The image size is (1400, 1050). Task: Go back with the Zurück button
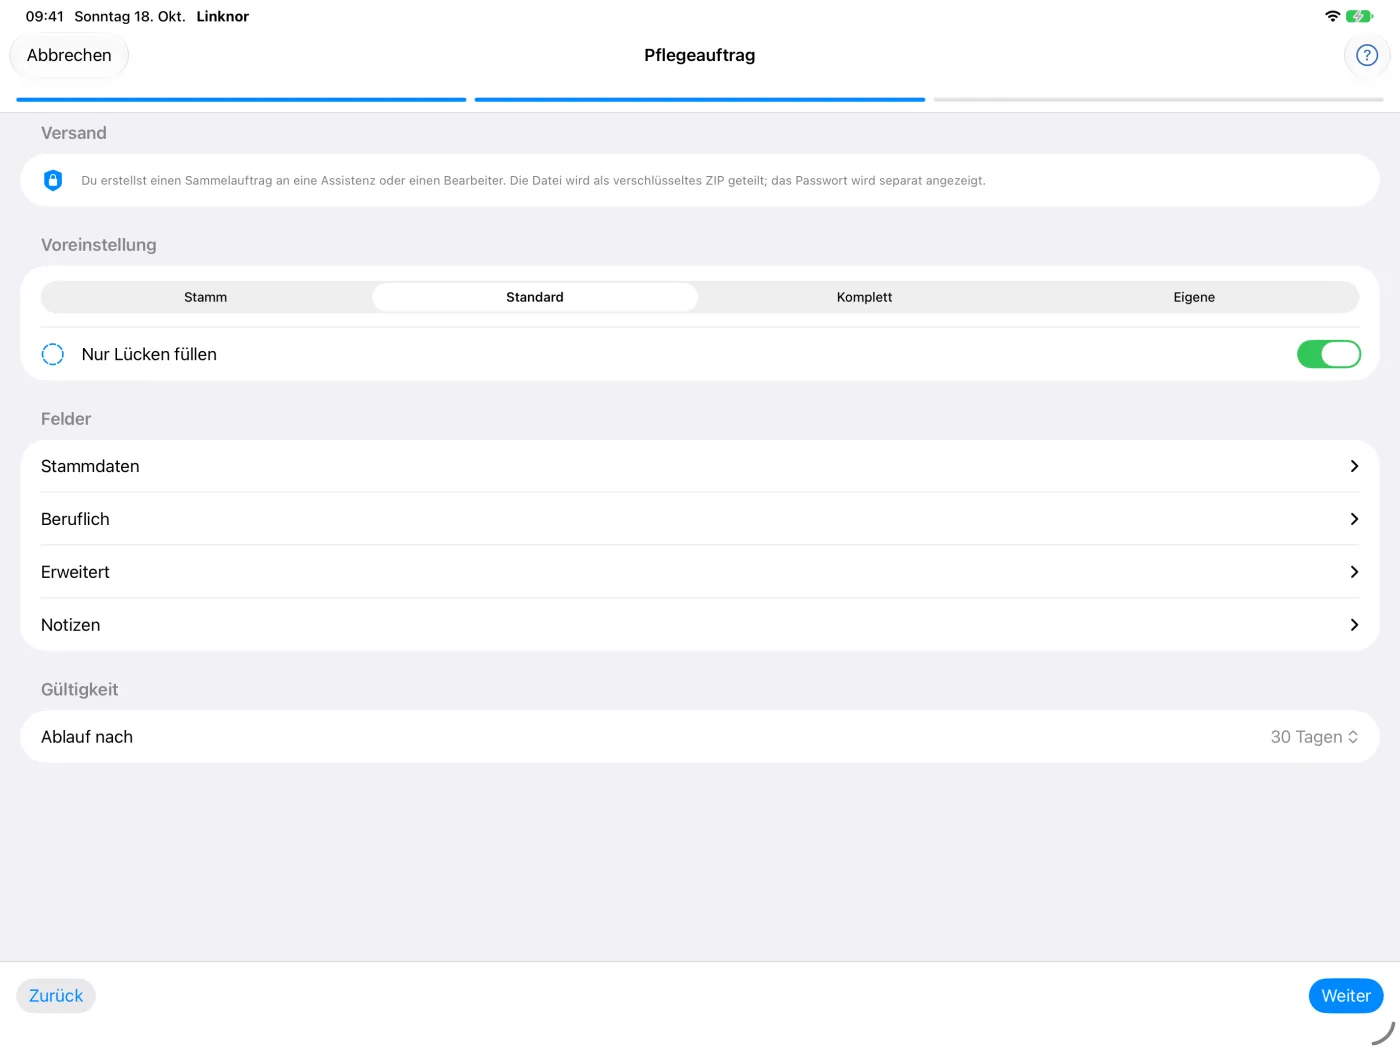[56, 996]
